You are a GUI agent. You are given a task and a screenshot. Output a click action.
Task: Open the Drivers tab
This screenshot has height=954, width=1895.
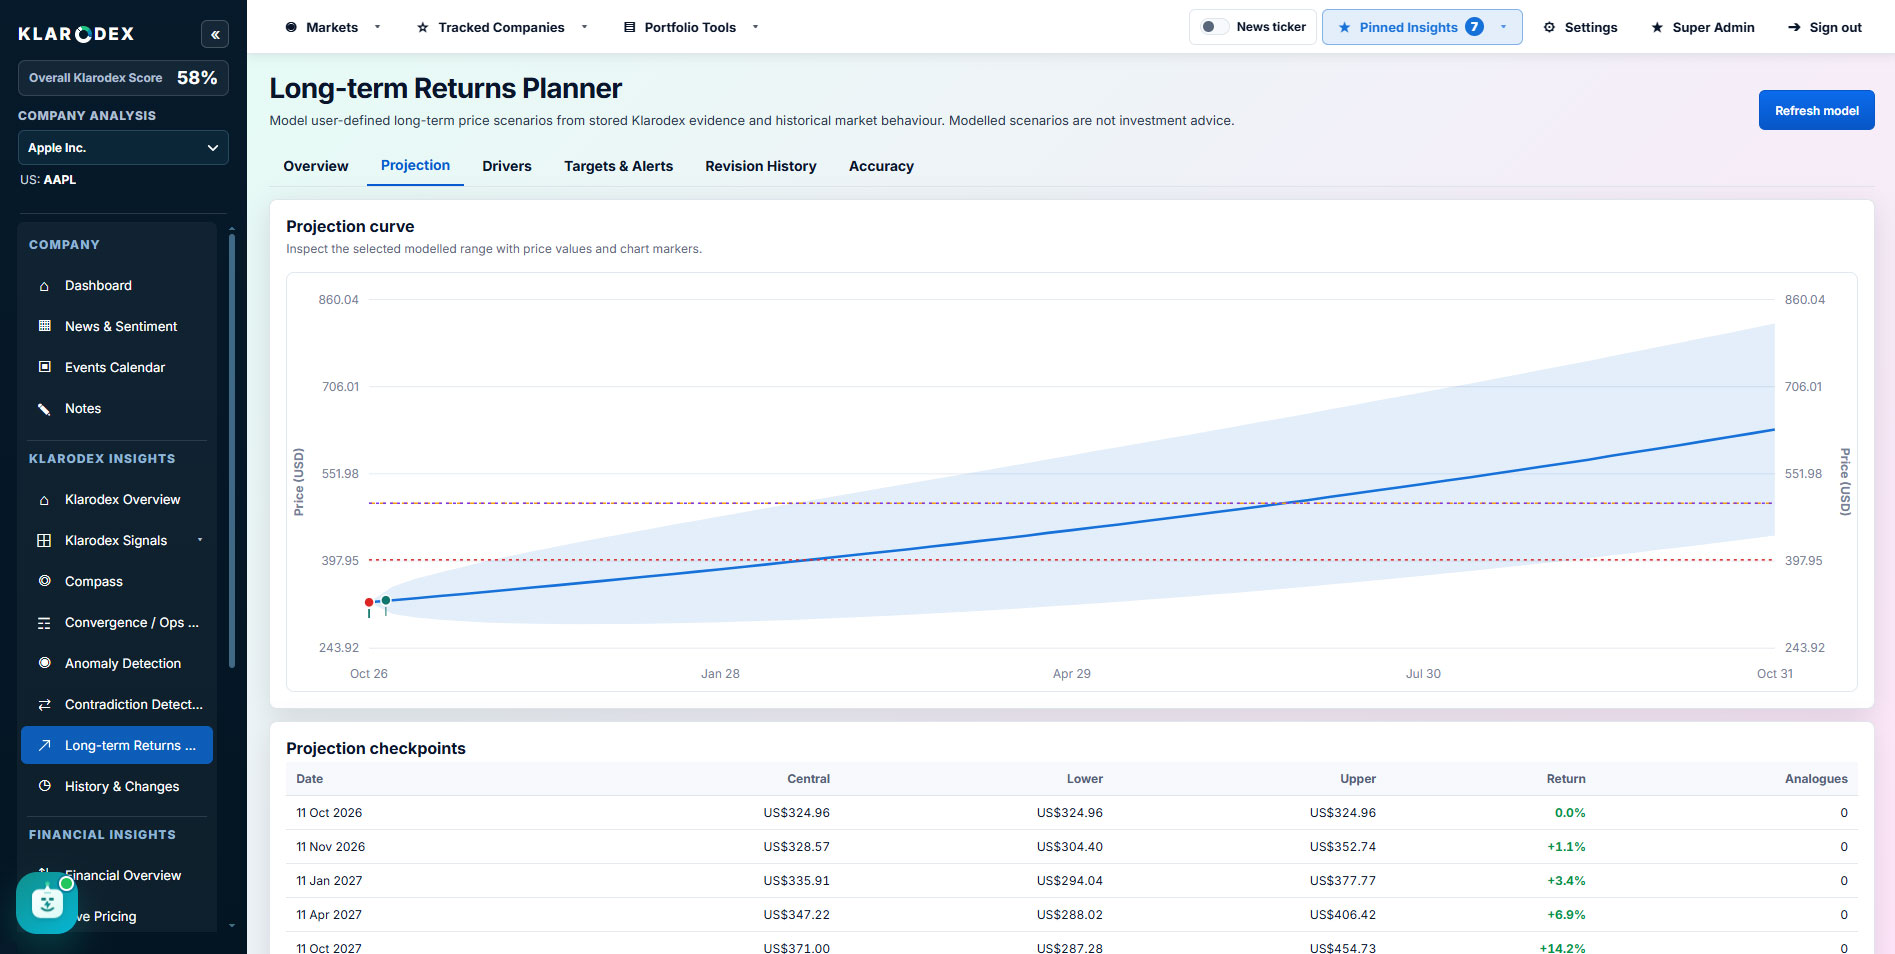pos(507,166)
